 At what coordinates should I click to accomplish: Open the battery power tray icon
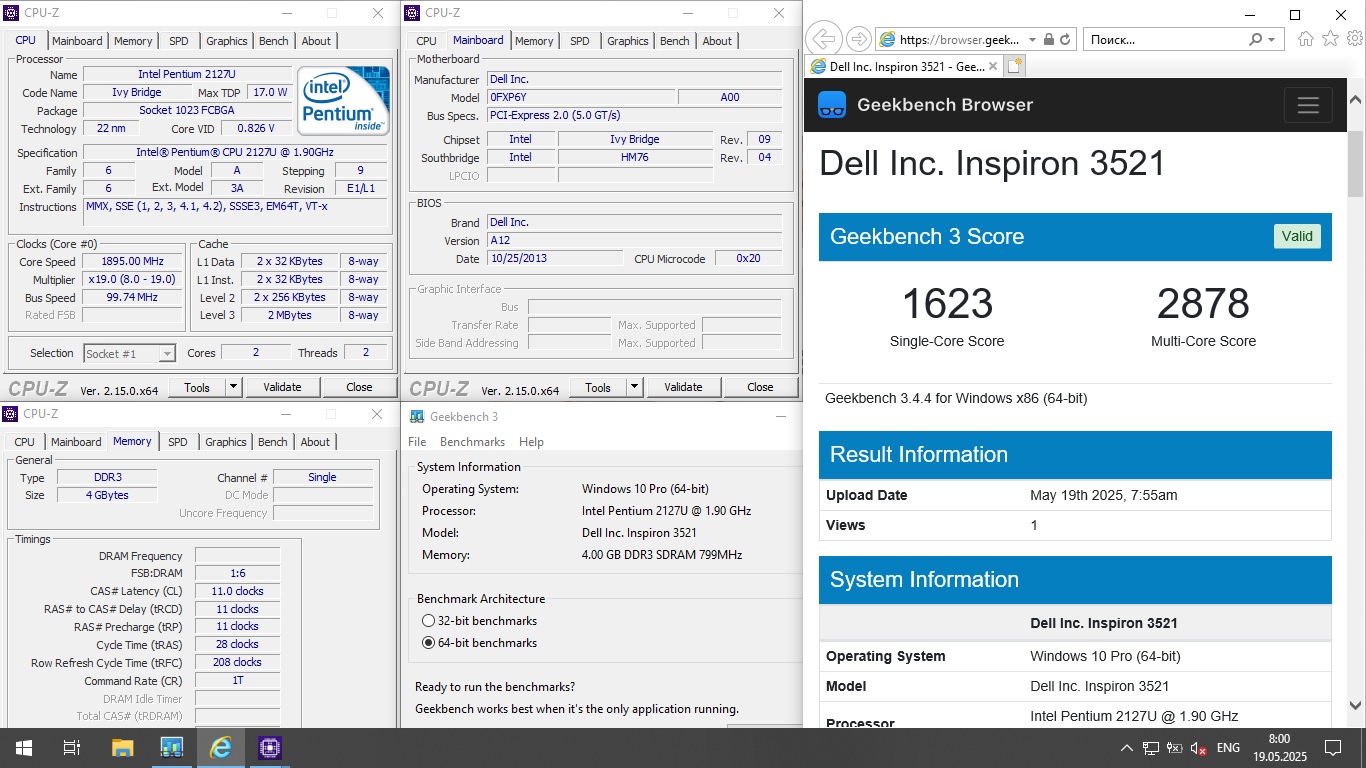[1175, 748]
